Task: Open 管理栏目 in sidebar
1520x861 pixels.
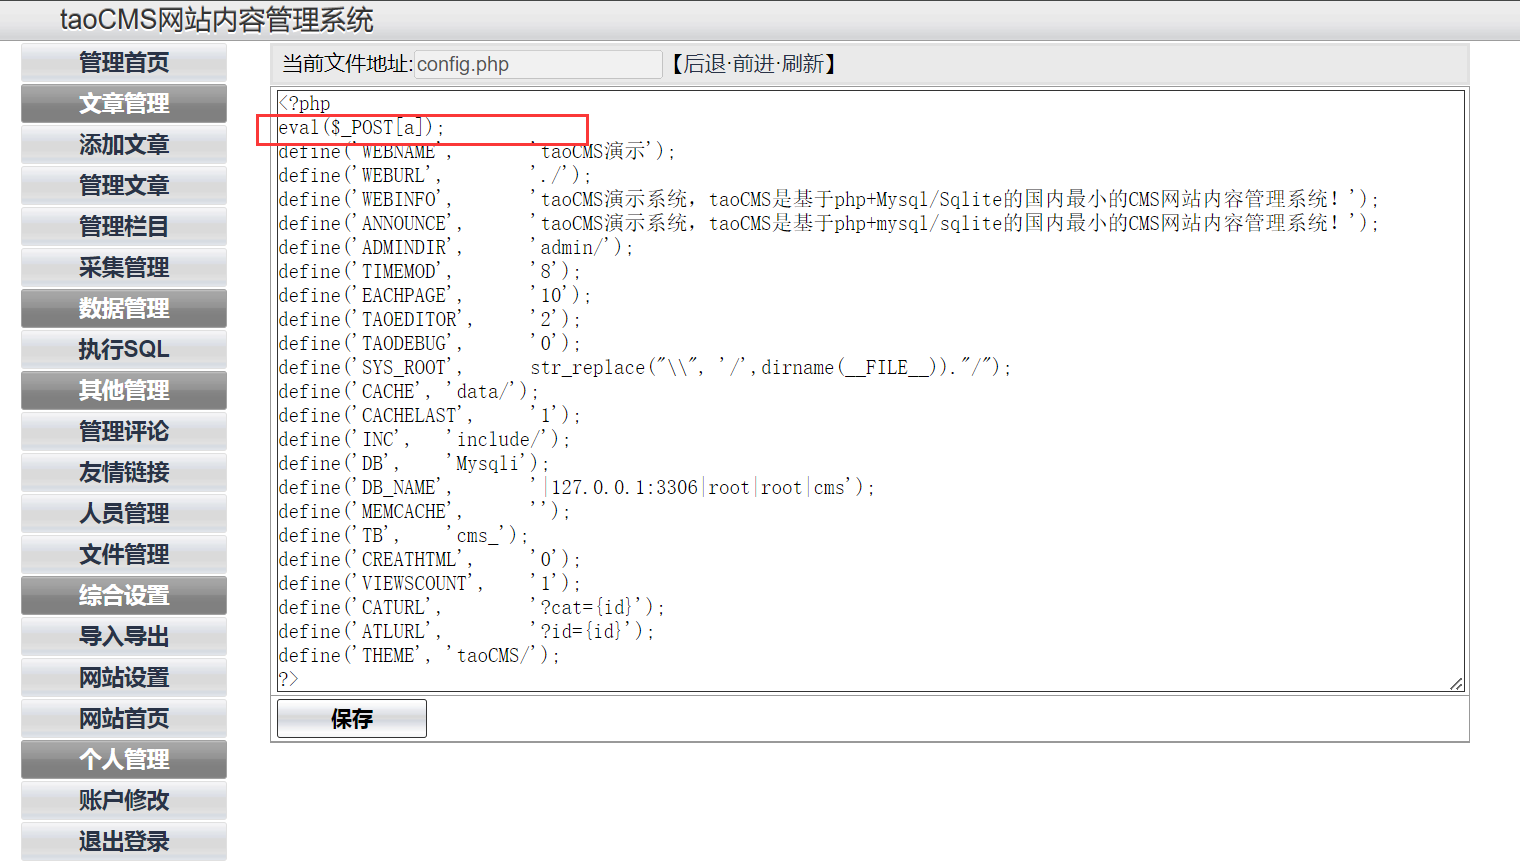Action: pyautogui.click(x=124, y=227)
